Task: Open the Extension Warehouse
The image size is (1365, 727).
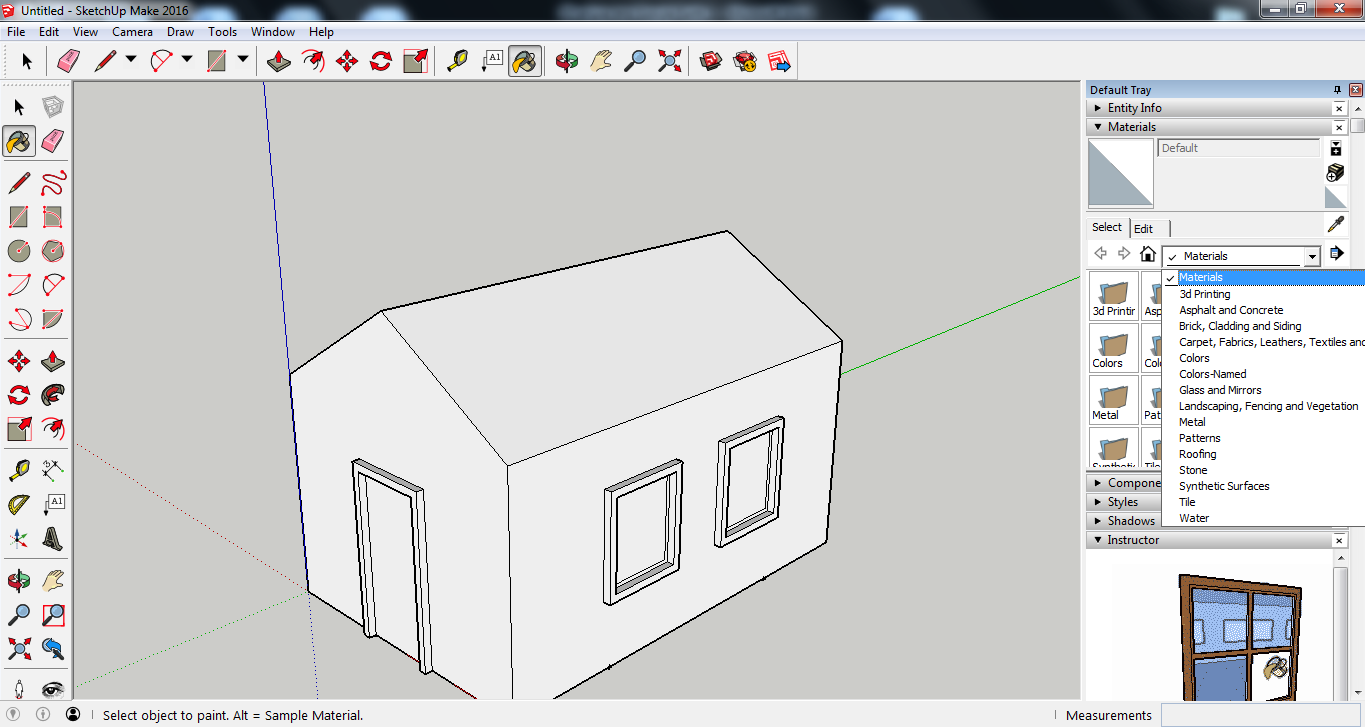Action: tap(745, 62)
